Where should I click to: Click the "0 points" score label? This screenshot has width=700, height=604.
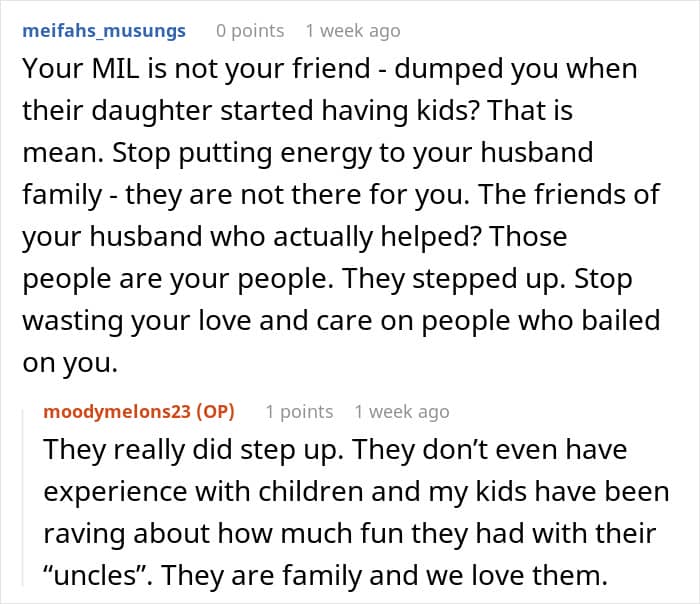click(250, 31)
